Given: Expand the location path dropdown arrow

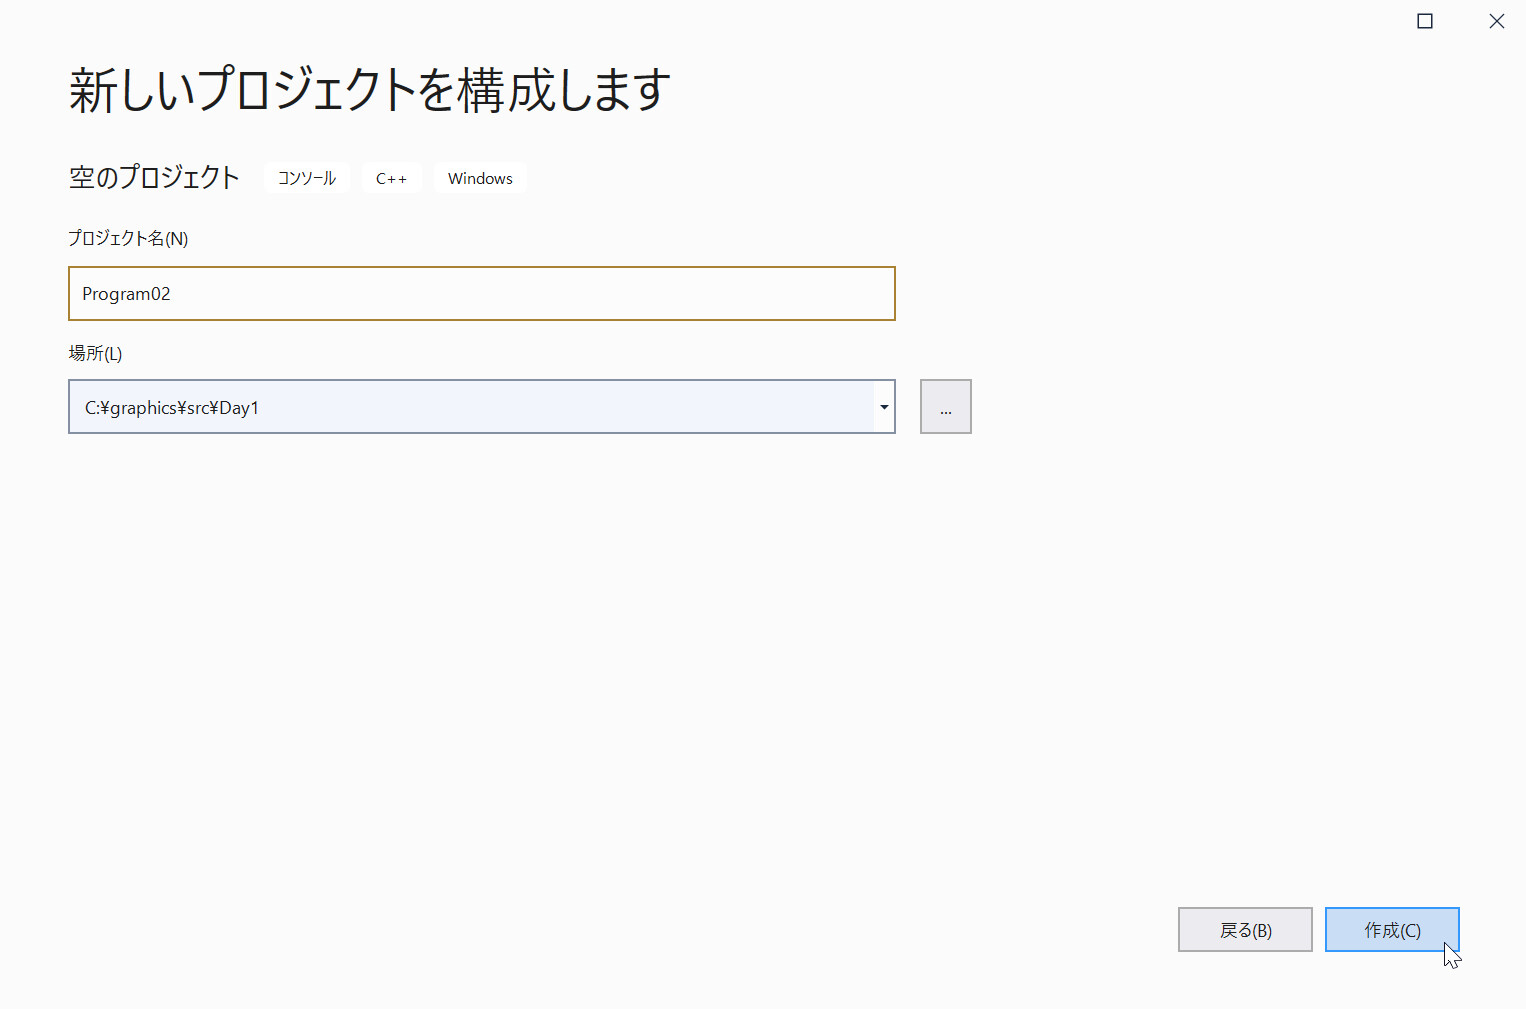Looking at the screenshot, I should tap(884, 407).
